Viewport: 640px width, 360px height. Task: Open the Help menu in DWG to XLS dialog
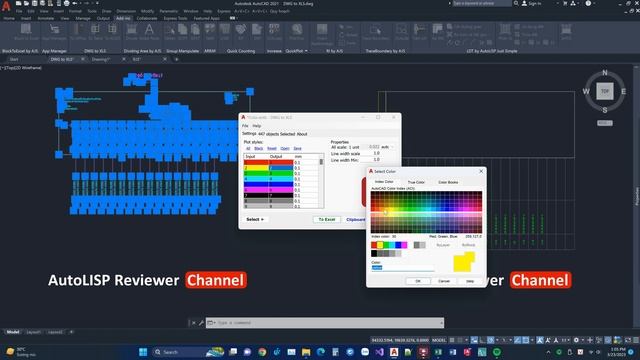point(256,126)
